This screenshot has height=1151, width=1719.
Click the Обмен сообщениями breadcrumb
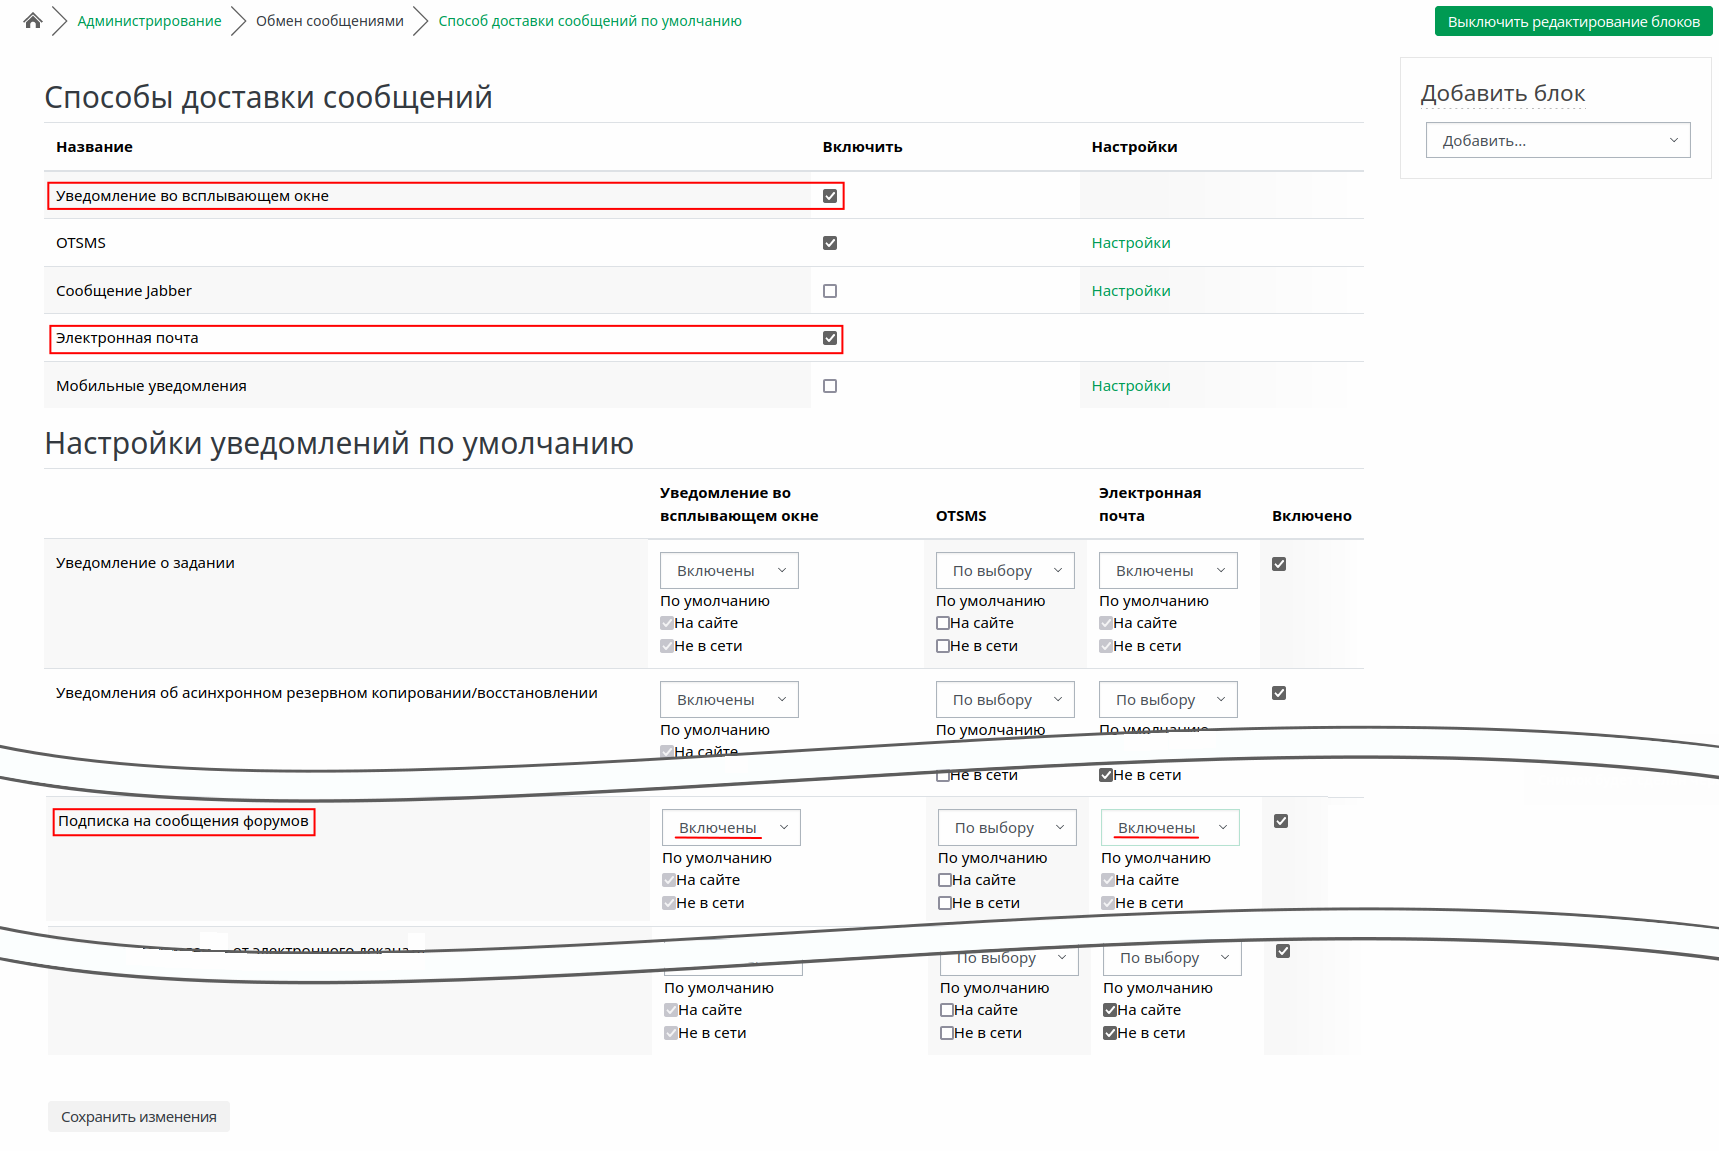[330, 21]
